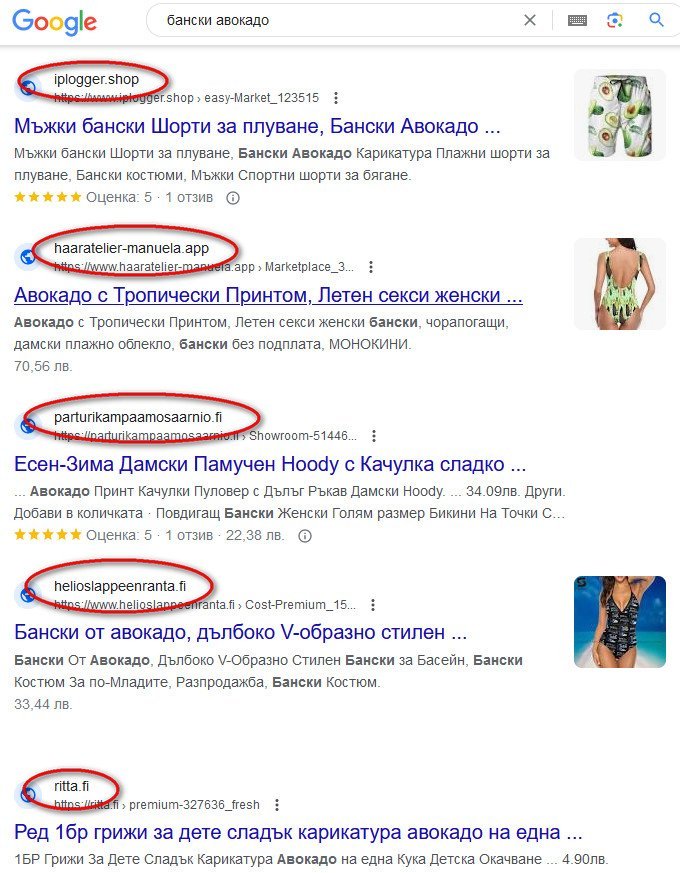The height and width of the screenshot is (873, 680).
Task: Click the green avocado swimsuit thumbnail
Action: coord(620,284)
